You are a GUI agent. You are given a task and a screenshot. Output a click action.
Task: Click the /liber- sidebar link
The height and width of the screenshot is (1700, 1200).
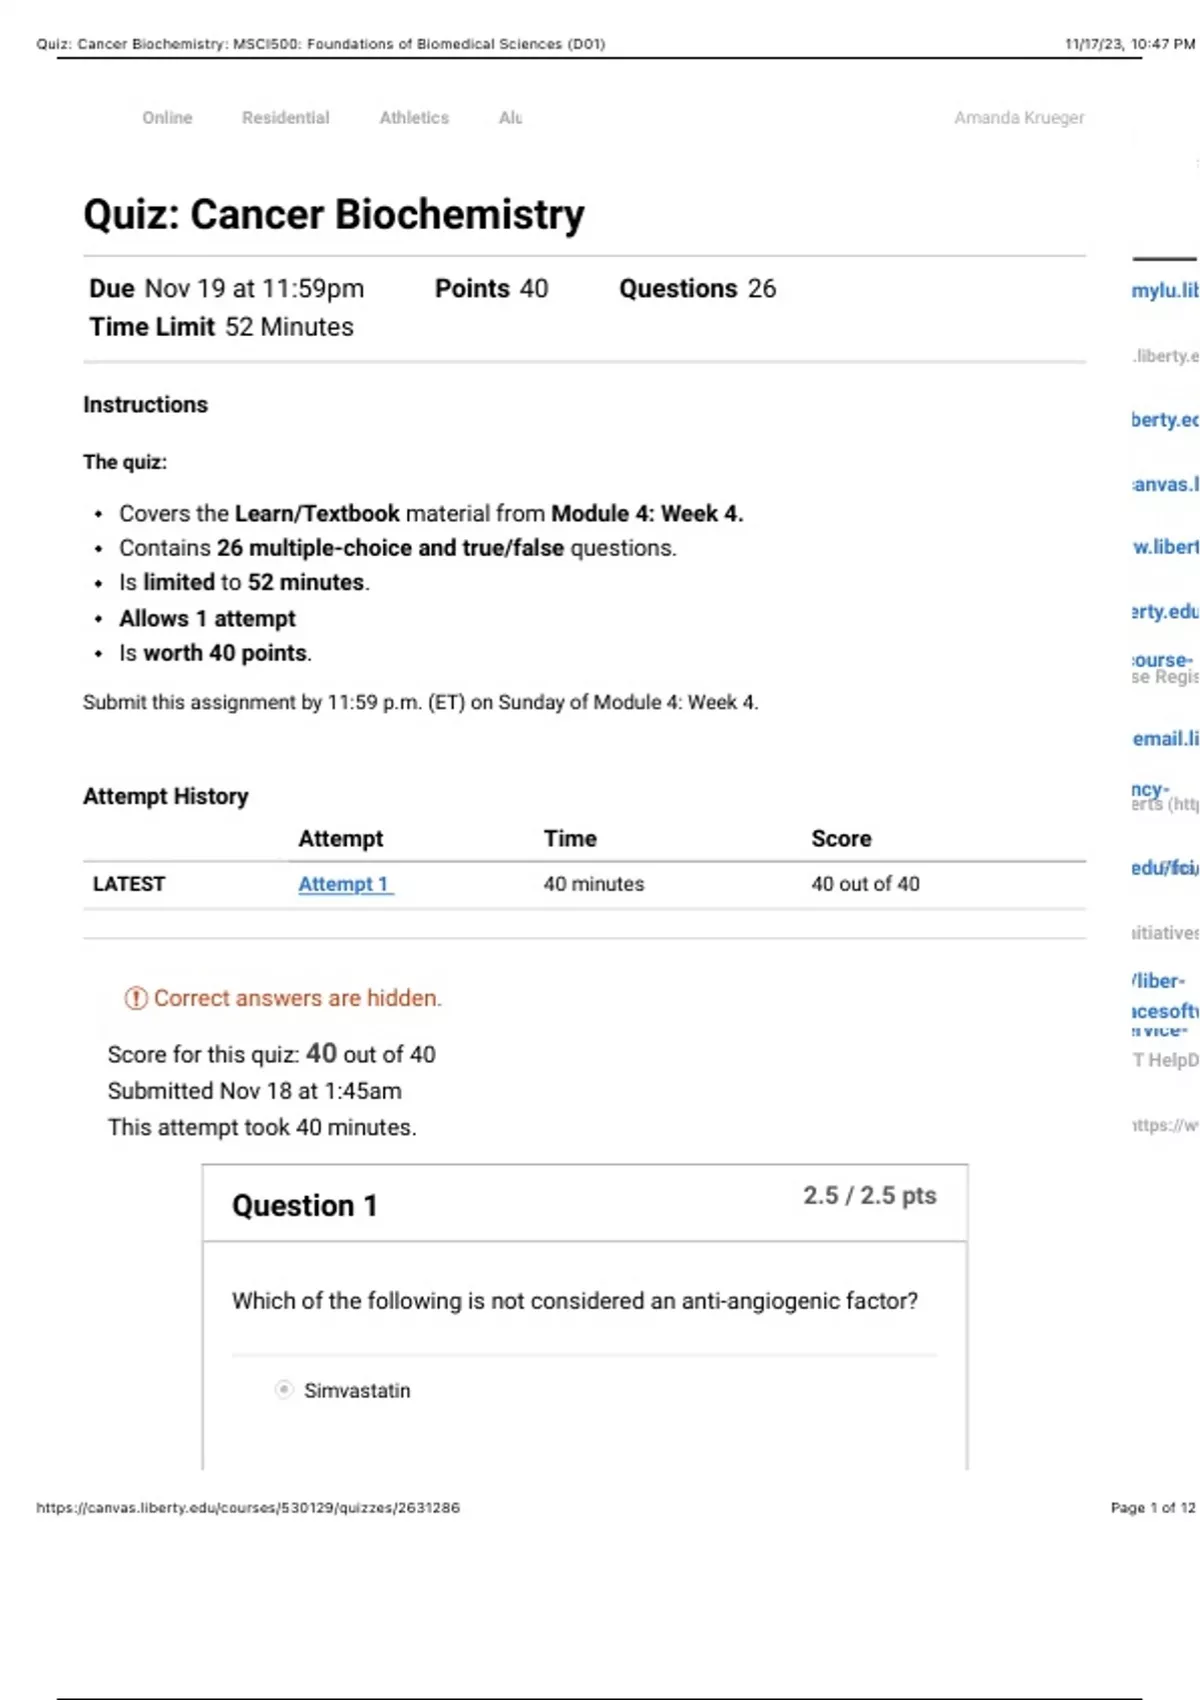1158,981
